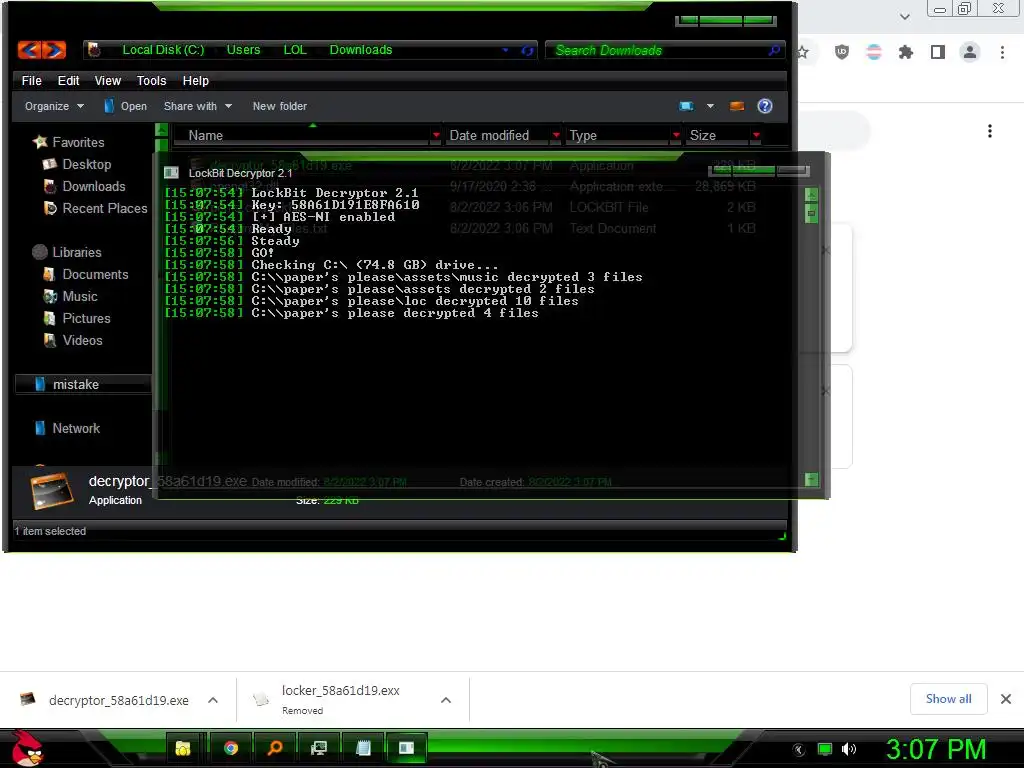The width and height of the screenshot is (1024, 768).
Task: Open the console window taskbar icon
Action: [x=406, y=748]
